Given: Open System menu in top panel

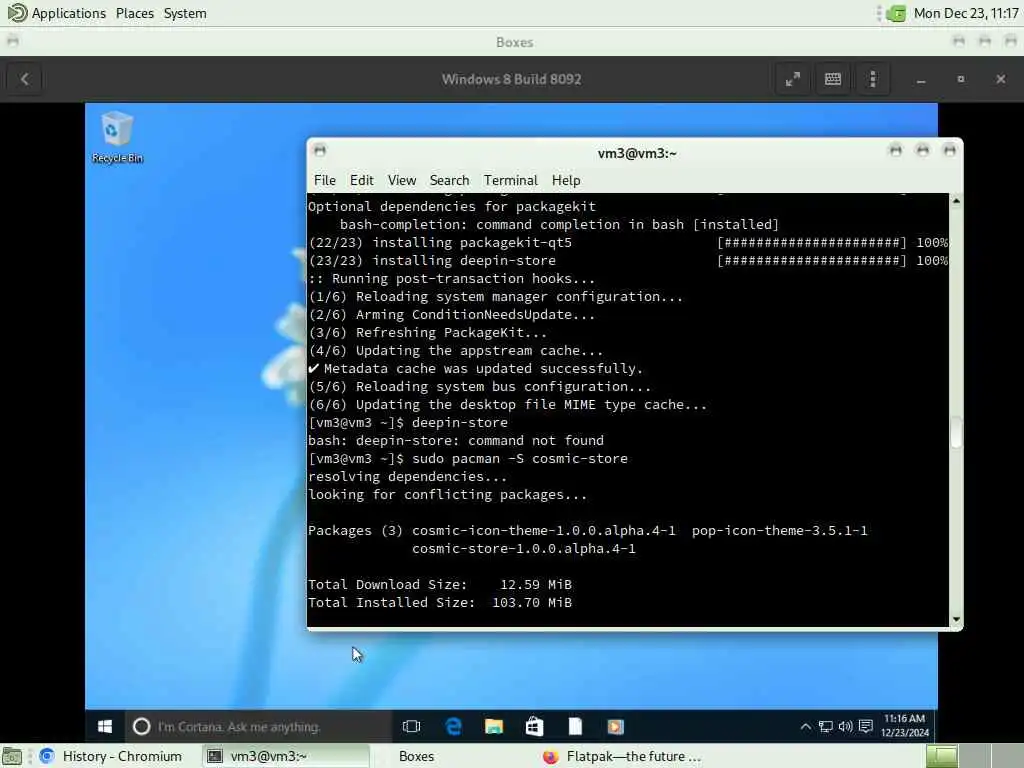Looking at the screenshot, I should pyautogui.click(x=185, y=13).
